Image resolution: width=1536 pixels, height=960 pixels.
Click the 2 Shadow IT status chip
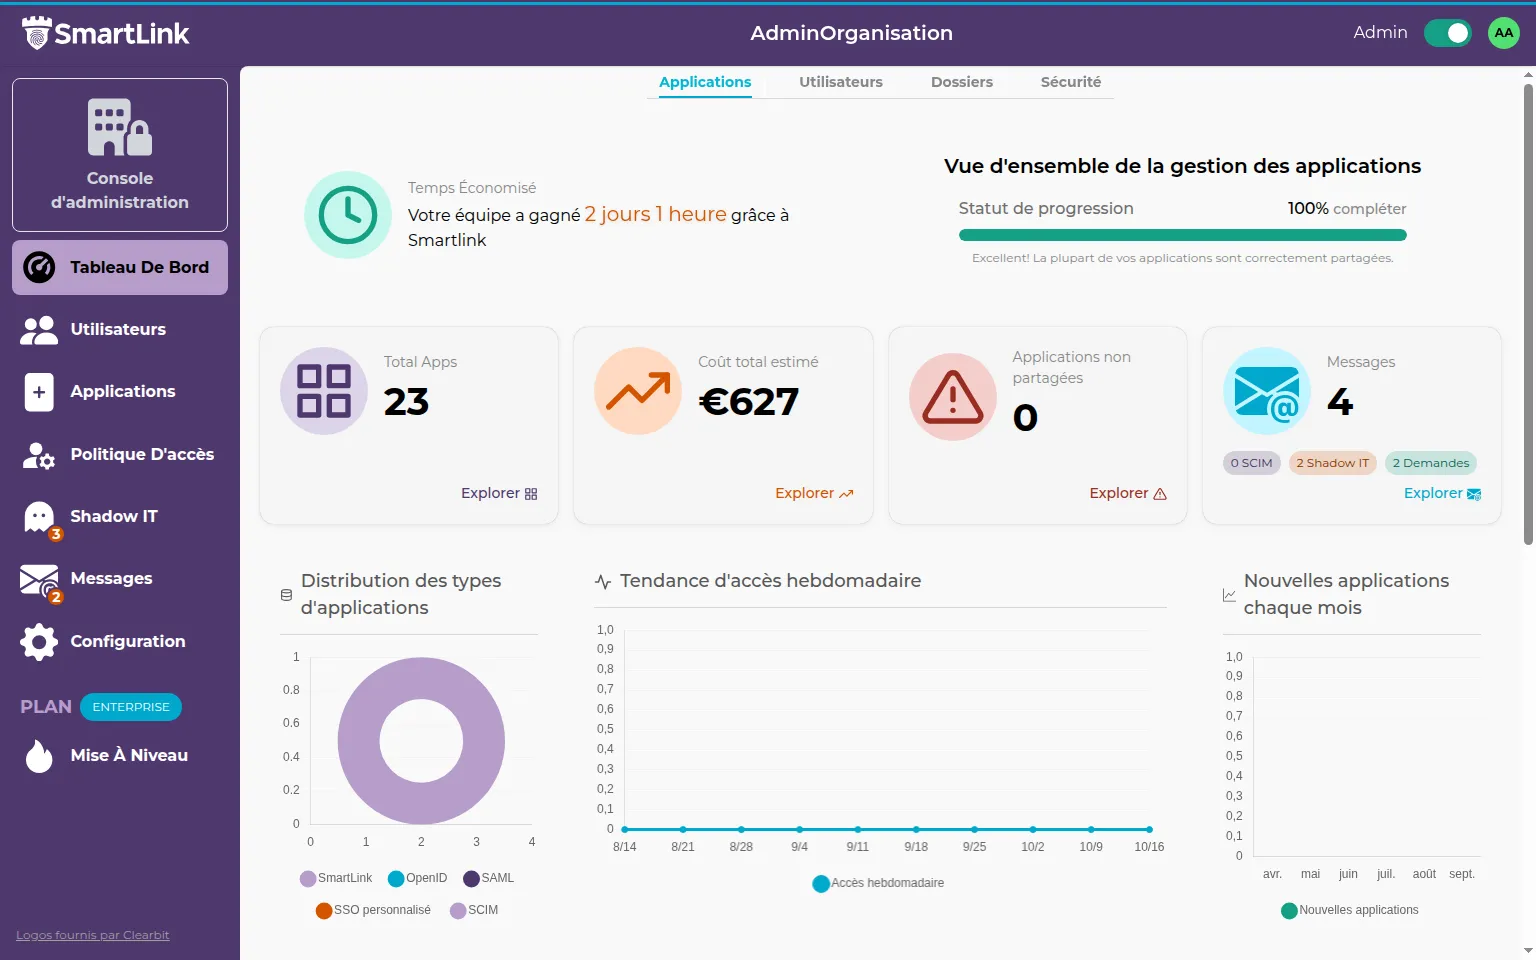tap(1332, 463)
